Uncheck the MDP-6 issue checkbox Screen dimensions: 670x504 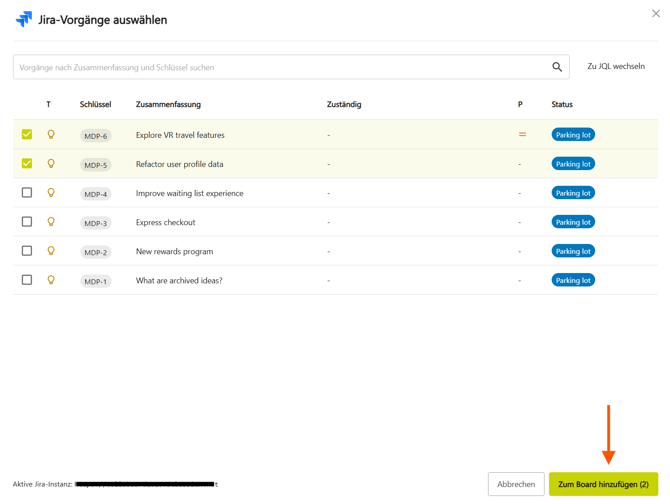[x=27, y=134]
